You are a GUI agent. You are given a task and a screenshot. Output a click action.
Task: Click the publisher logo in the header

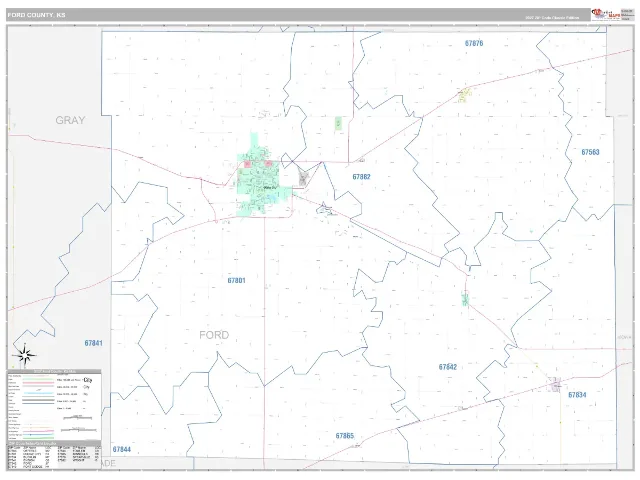point(606,15)
